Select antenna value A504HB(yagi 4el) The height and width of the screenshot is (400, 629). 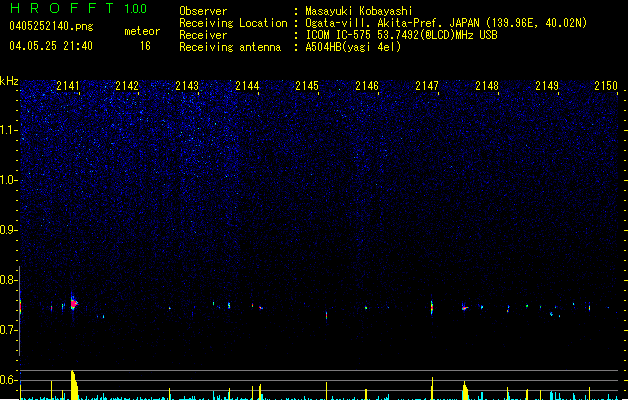[x=353, y=47]
